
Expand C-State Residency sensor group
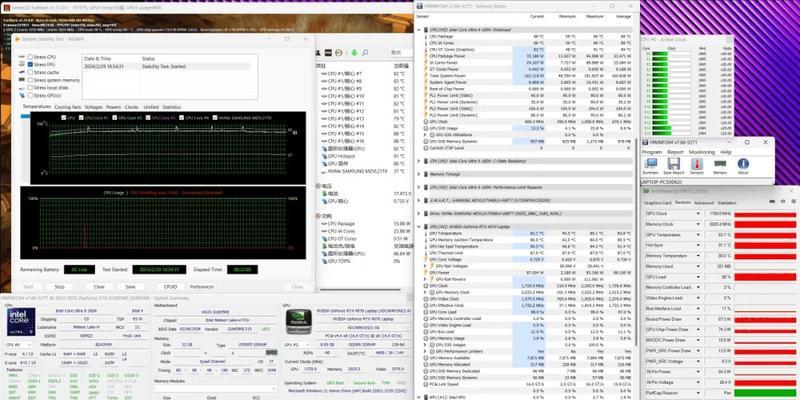pyautogui.click(x=419, y=161)
